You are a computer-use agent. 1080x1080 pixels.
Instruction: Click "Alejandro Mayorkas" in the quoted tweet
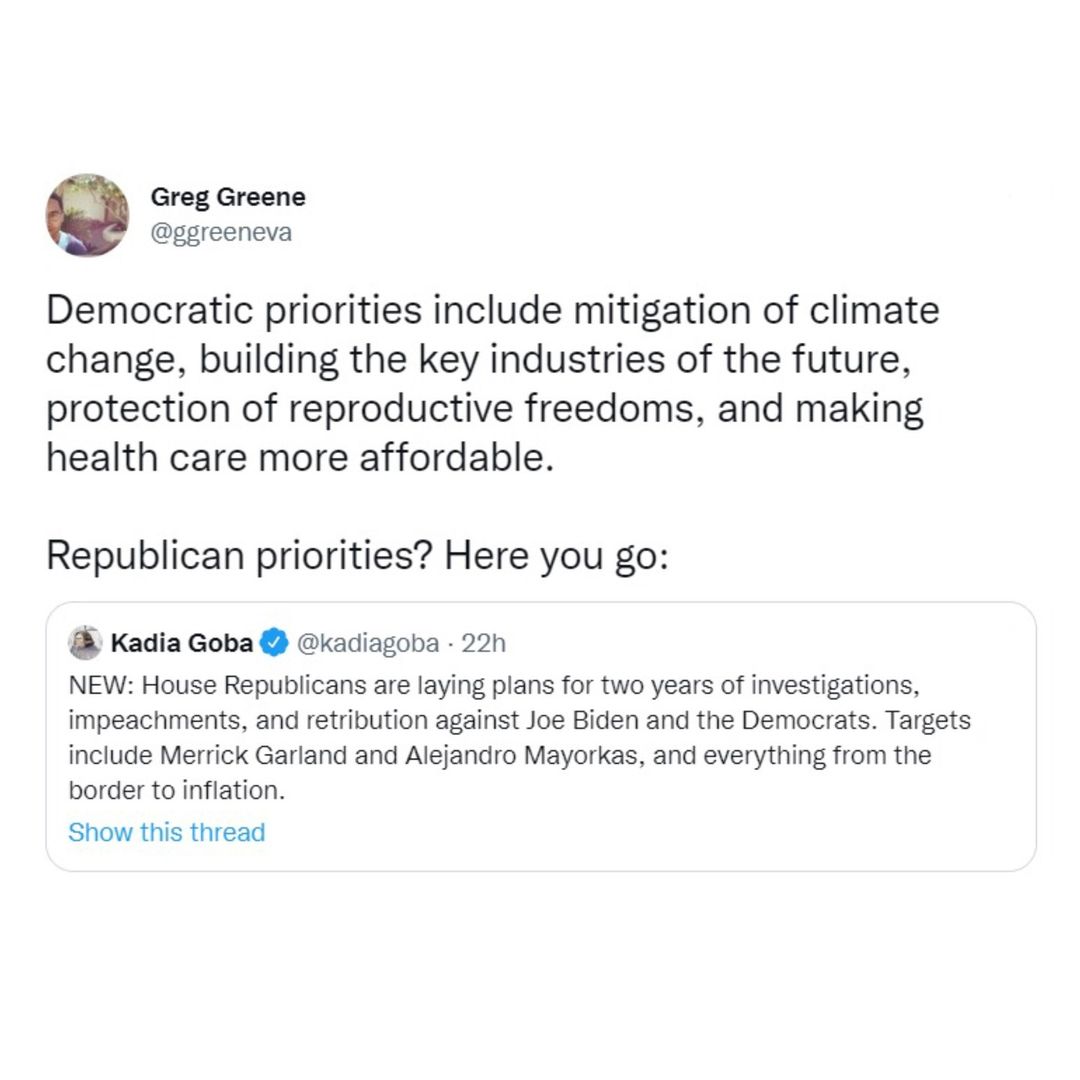[528, 754]
